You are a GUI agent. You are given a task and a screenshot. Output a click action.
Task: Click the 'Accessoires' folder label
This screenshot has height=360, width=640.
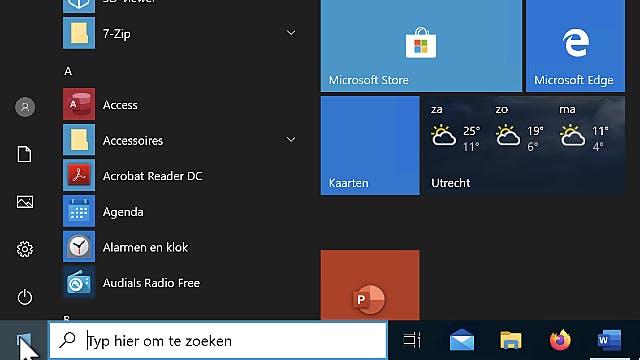(x=133, y=140)
